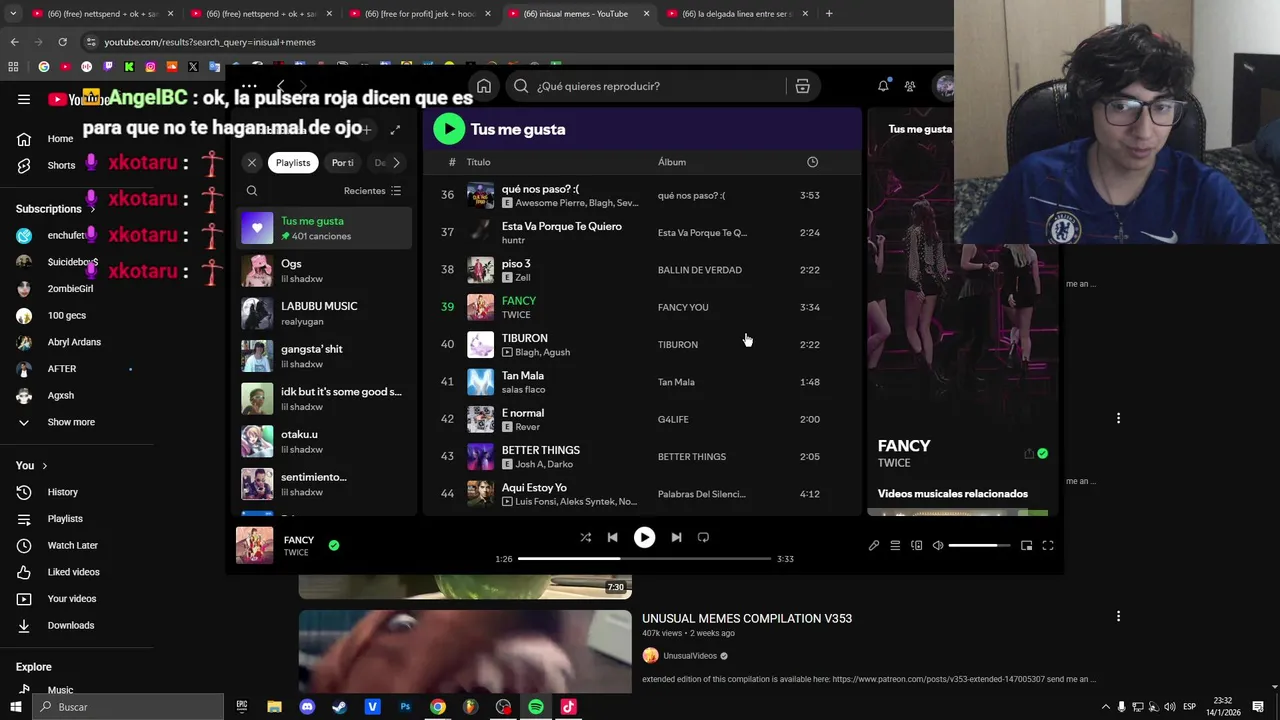Open Spotify queue icon
Image resolution: width=1280 pixels, height=720 pixels.
coord(895,545)
